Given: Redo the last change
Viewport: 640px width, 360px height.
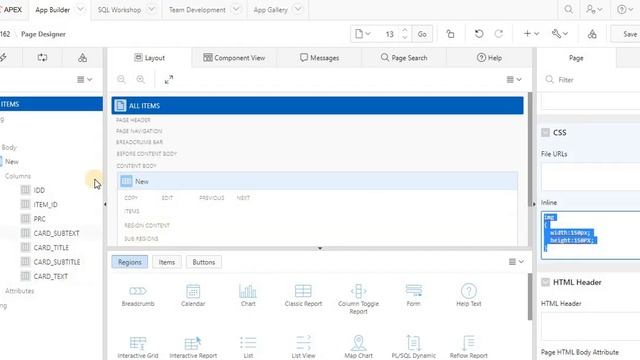Looking at the screenshot, I should (499, 34).
